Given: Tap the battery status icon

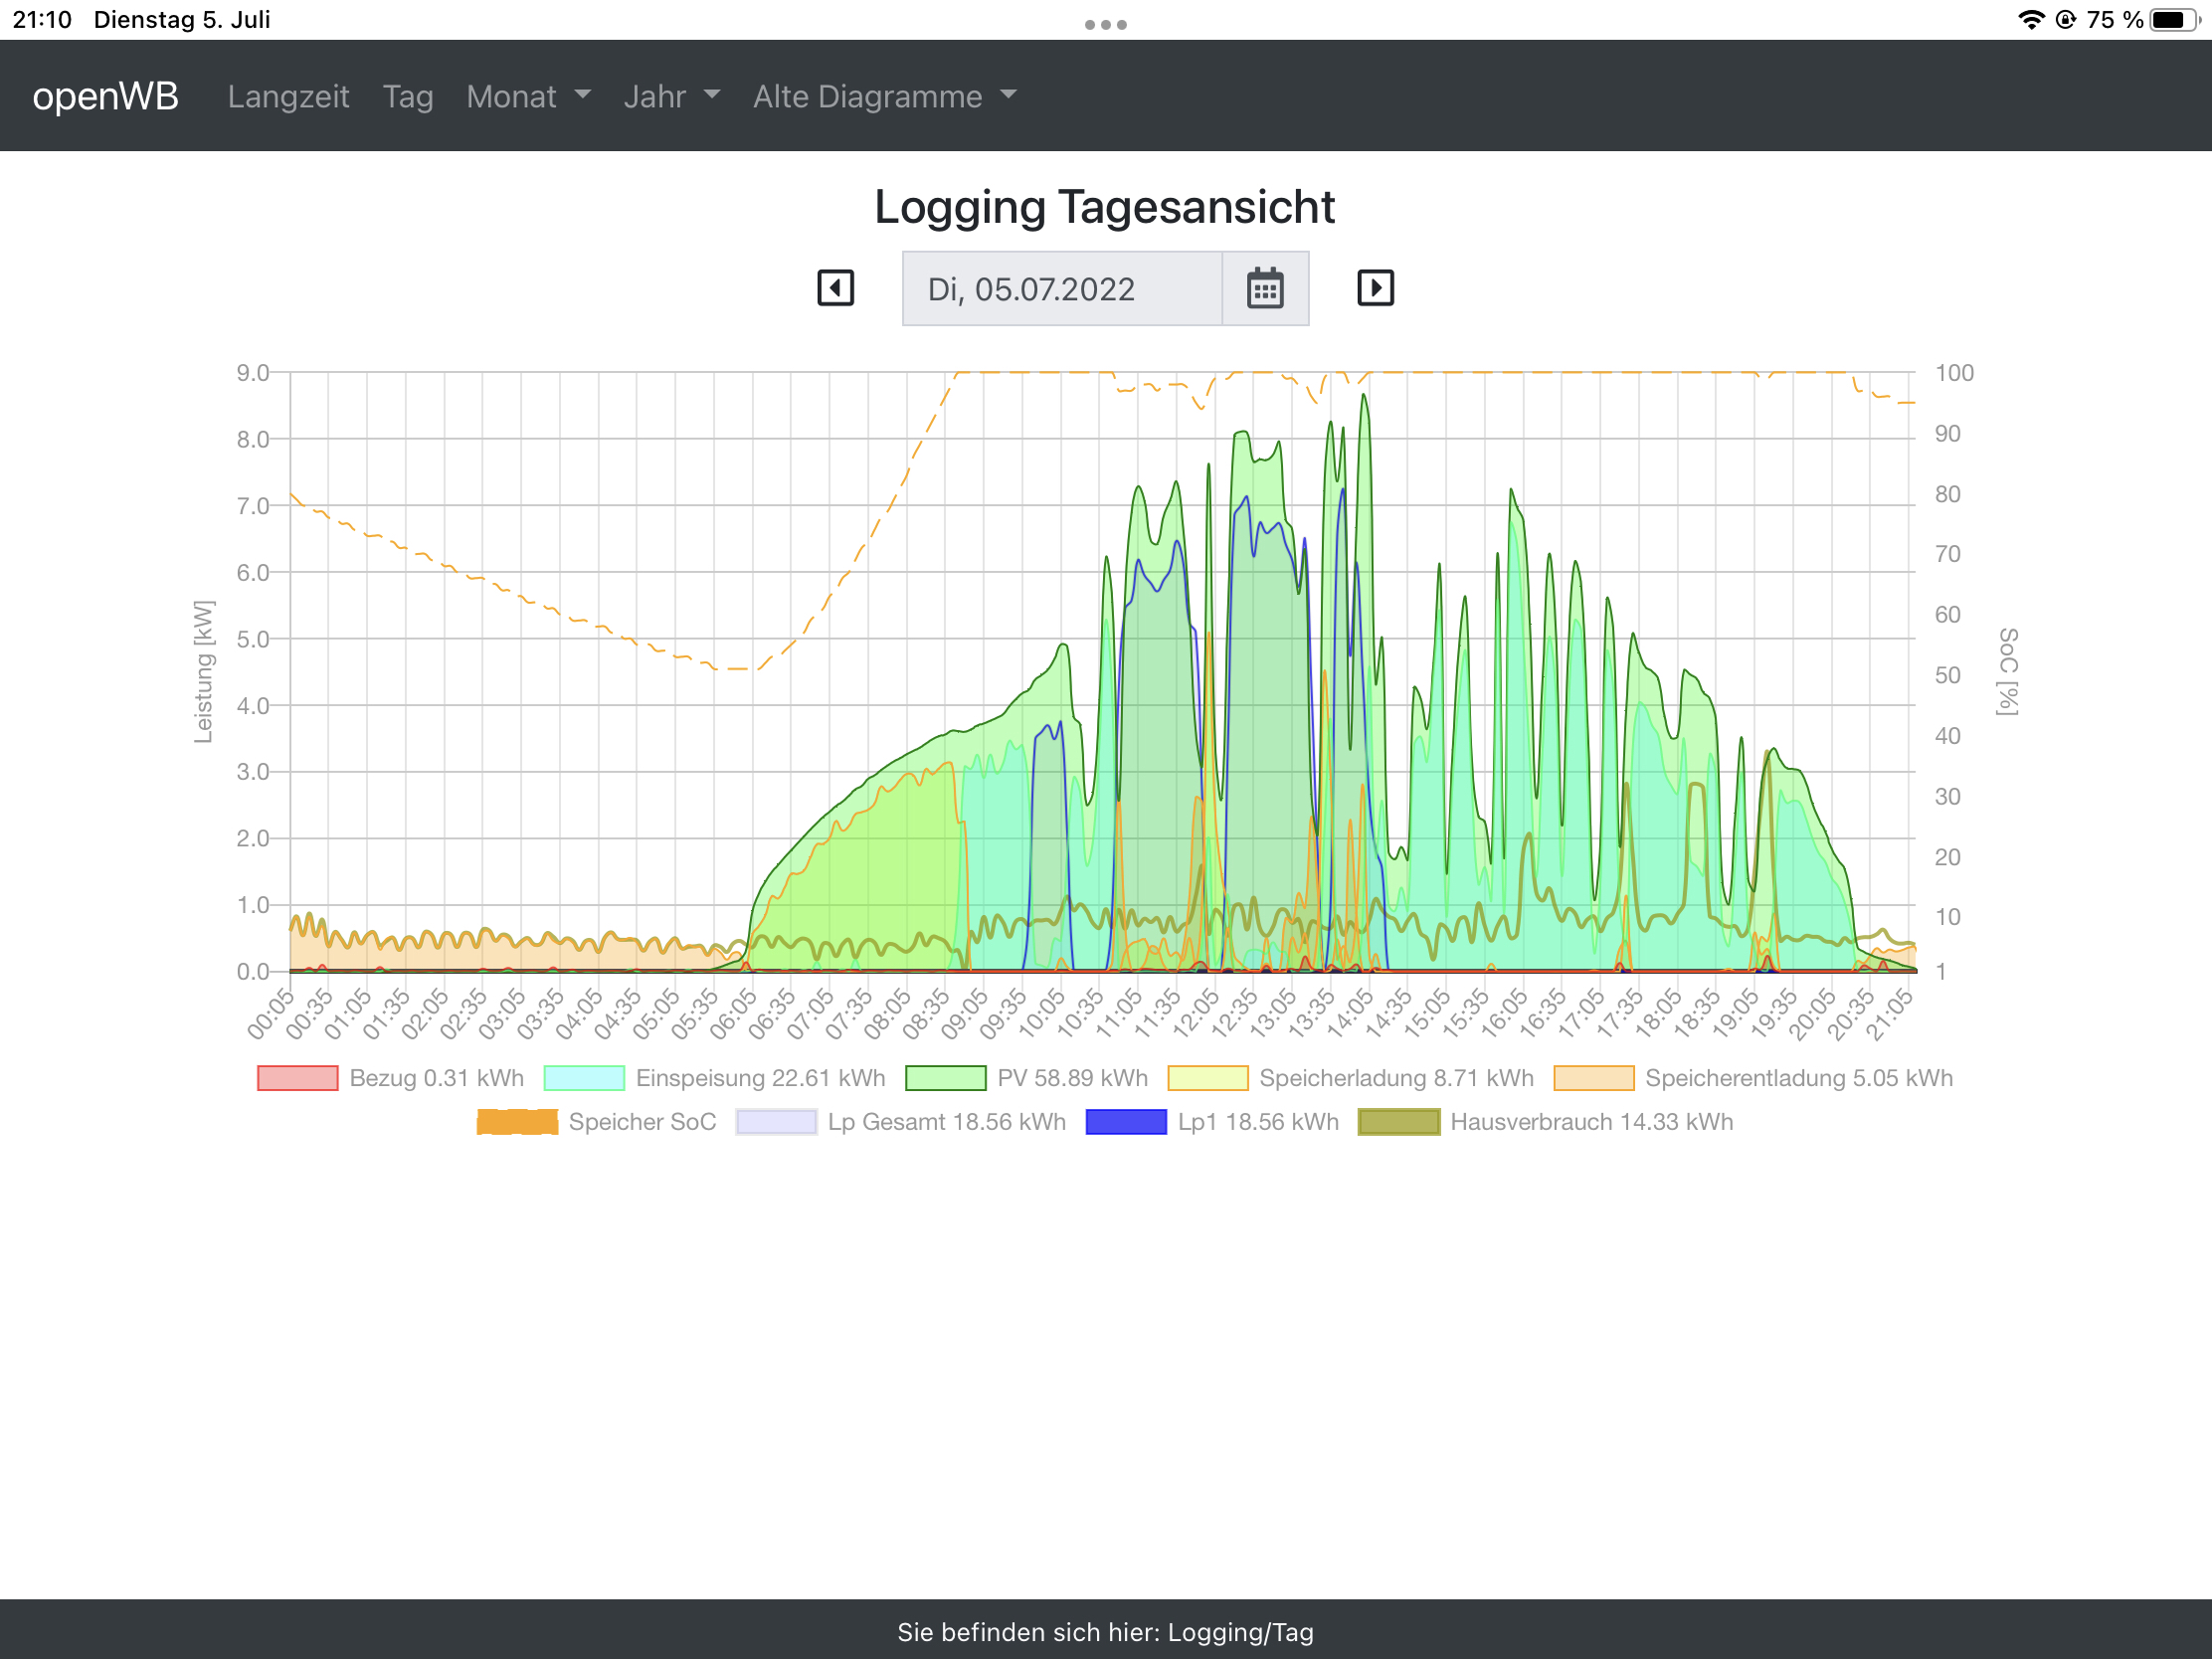Looking at the screenshot, I should (x=2174, y=20).
